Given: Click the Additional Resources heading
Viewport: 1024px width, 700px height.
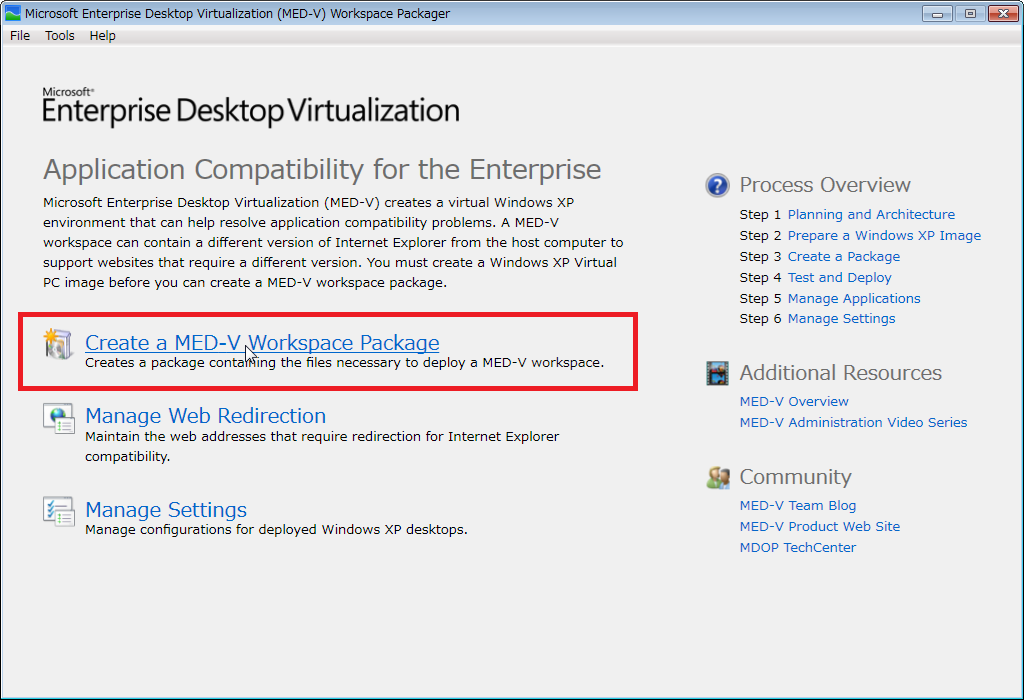Looking at the screenshot, I should pos(840,373).
